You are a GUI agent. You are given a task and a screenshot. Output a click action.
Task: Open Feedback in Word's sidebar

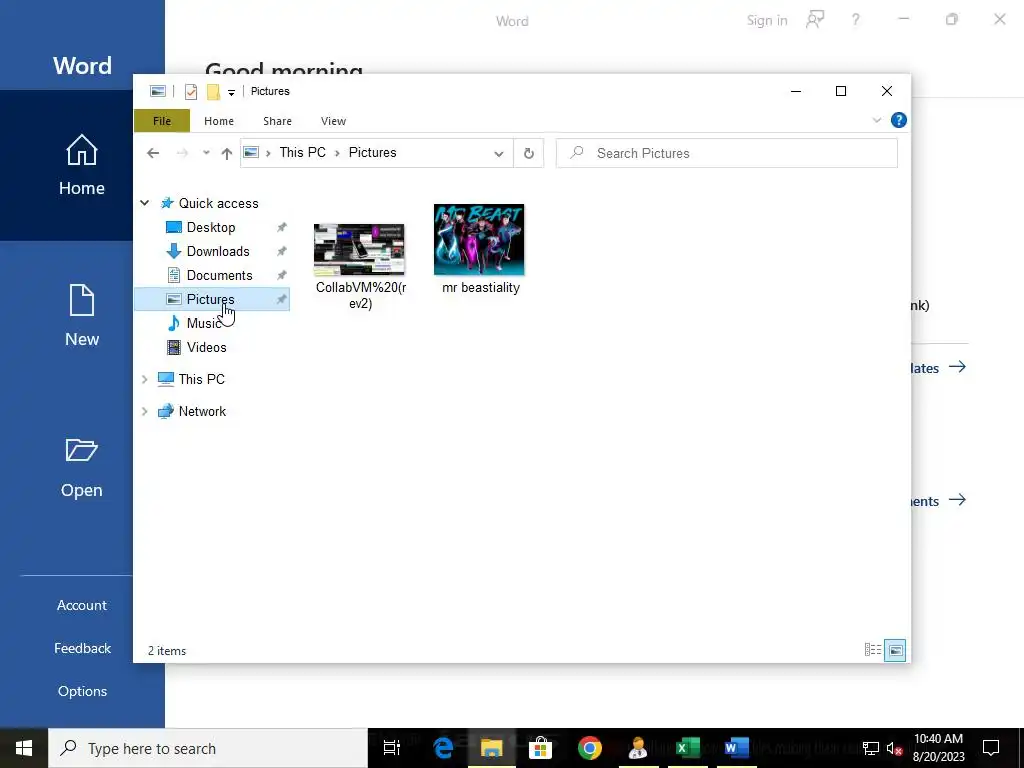coord(82,648)
